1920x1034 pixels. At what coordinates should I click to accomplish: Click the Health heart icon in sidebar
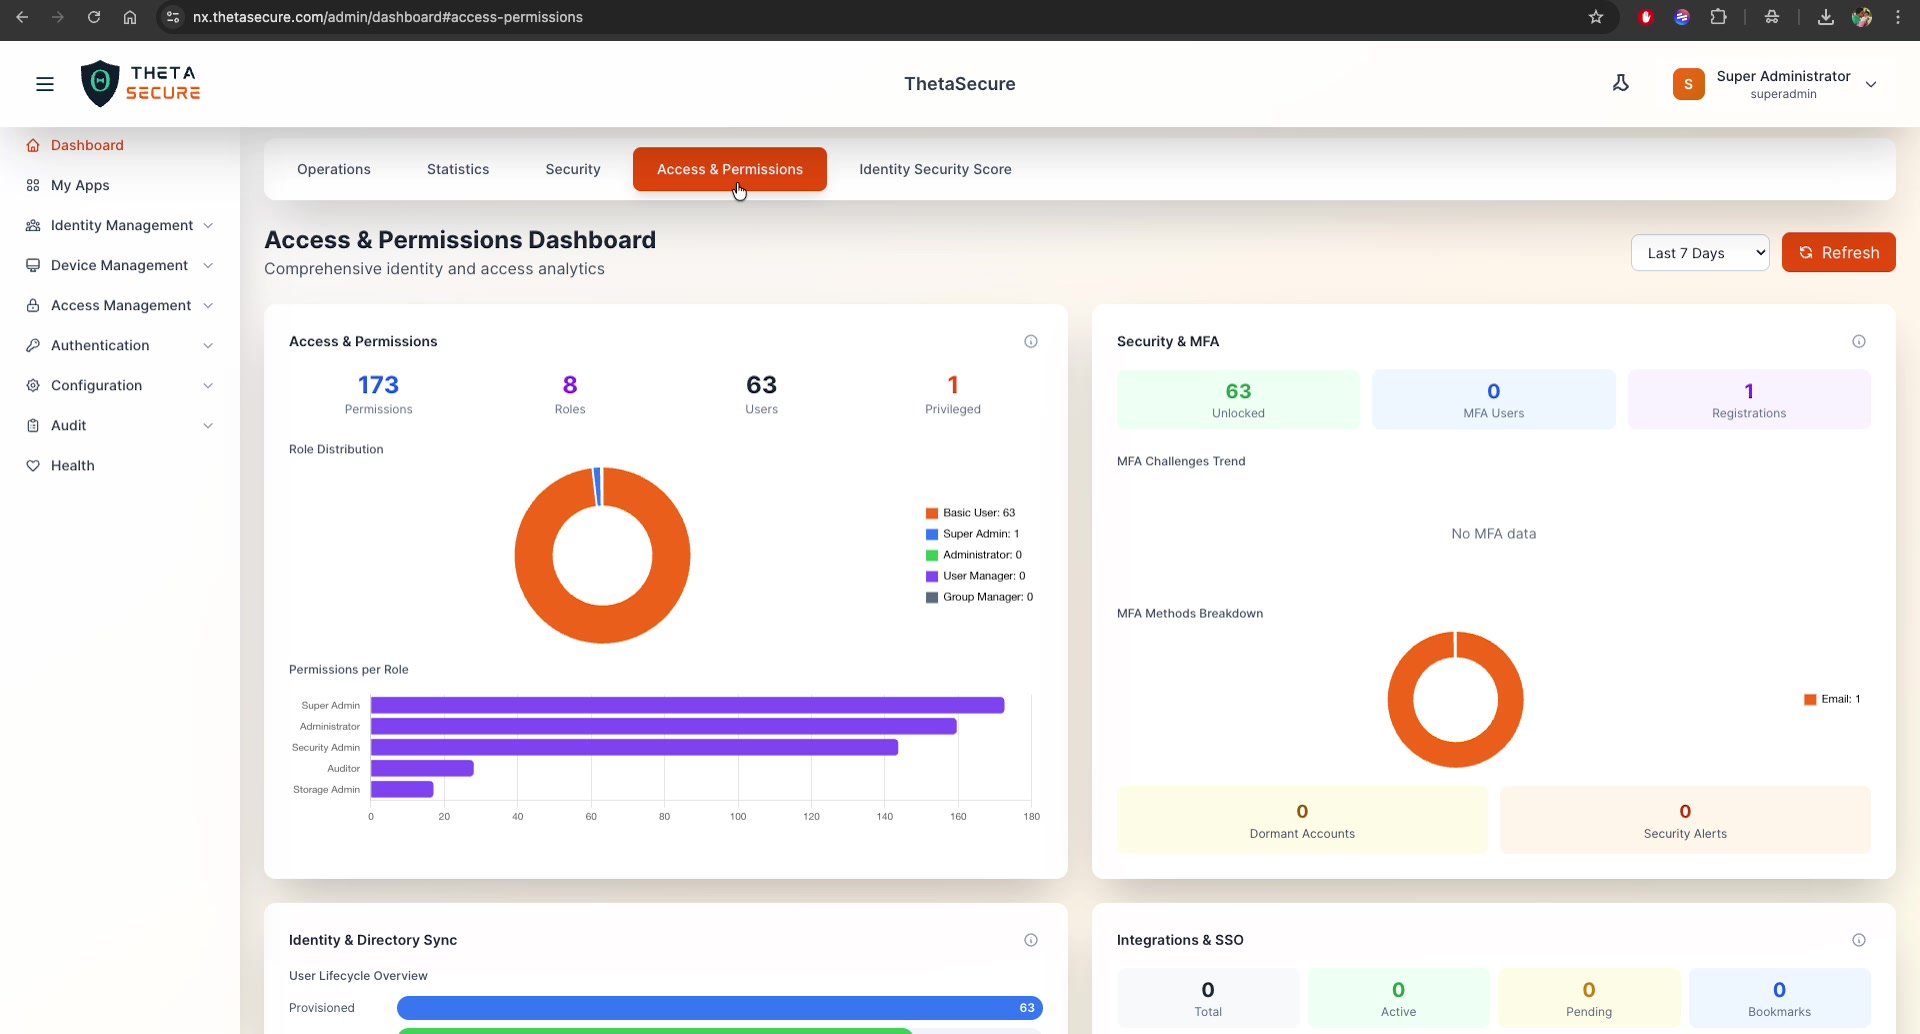pyautogui.click(x=33, y=465)
